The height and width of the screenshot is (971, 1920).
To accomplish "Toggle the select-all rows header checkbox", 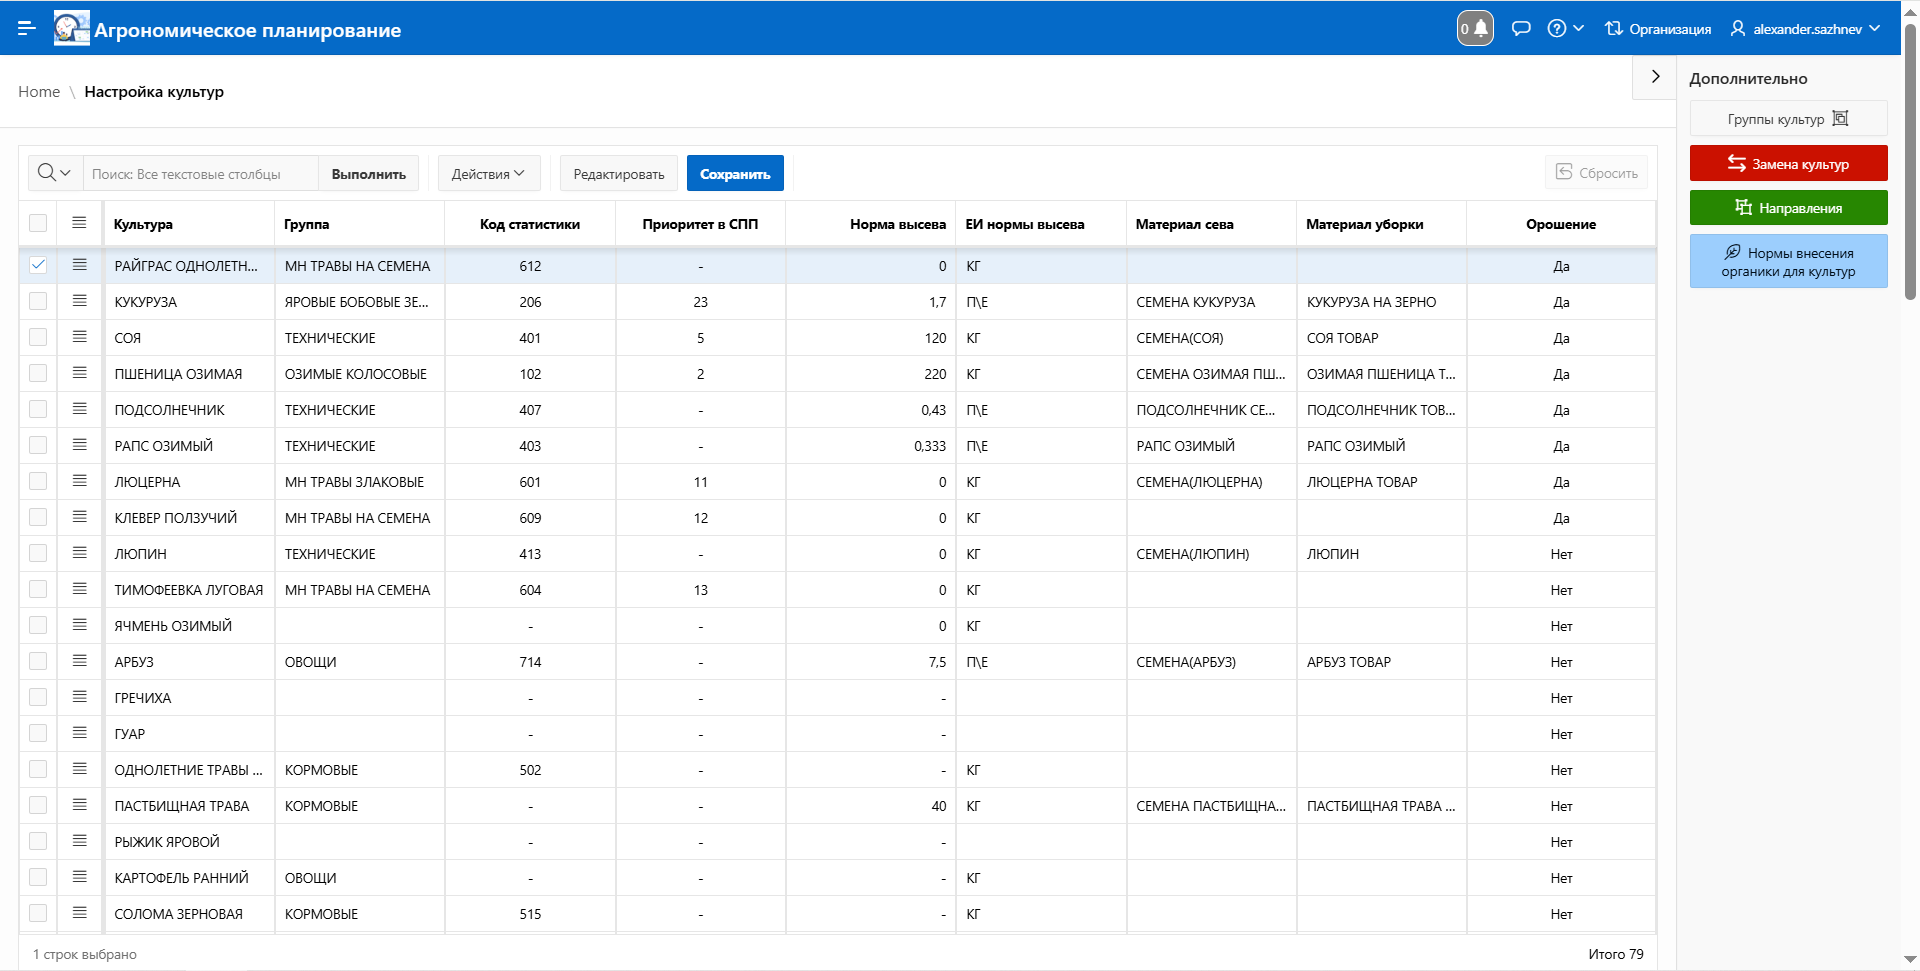I will [38, 223].
